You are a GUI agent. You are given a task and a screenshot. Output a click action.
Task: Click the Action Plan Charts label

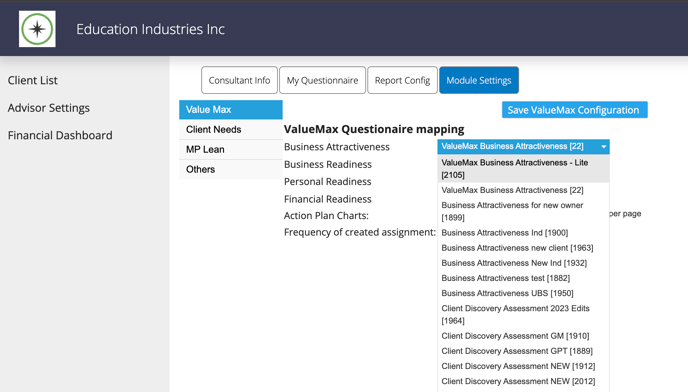click(326, 216)
